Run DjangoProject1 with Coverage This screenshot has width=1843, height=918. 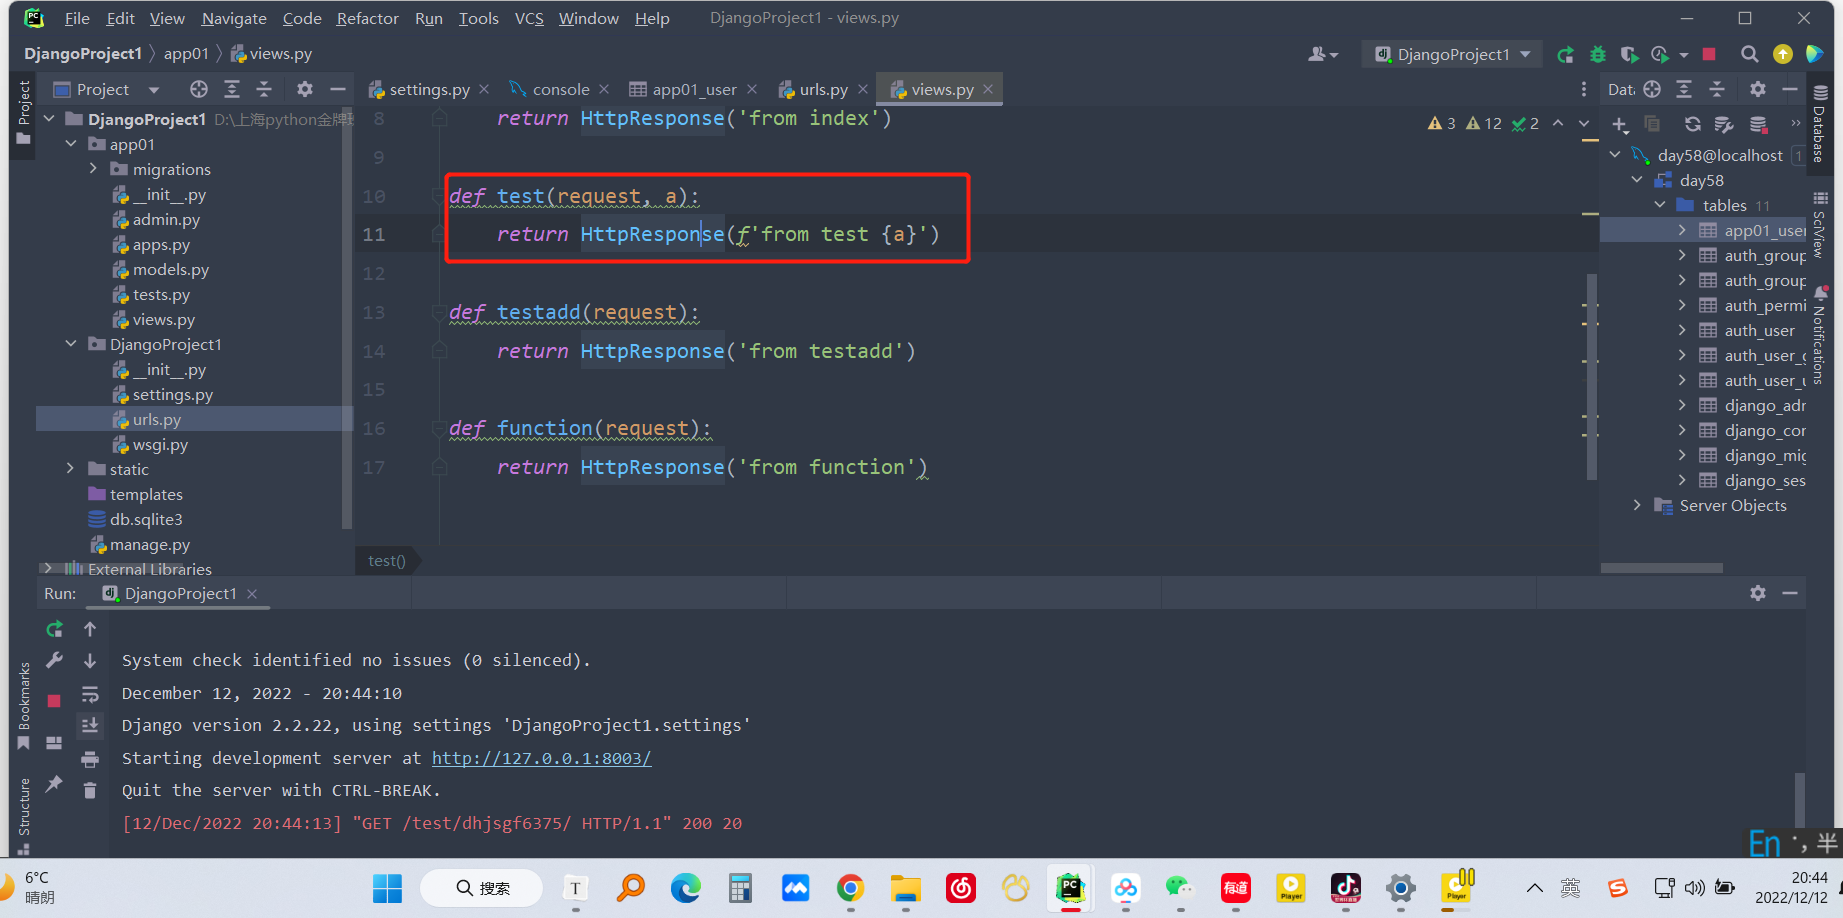(x=1629, y=55)
